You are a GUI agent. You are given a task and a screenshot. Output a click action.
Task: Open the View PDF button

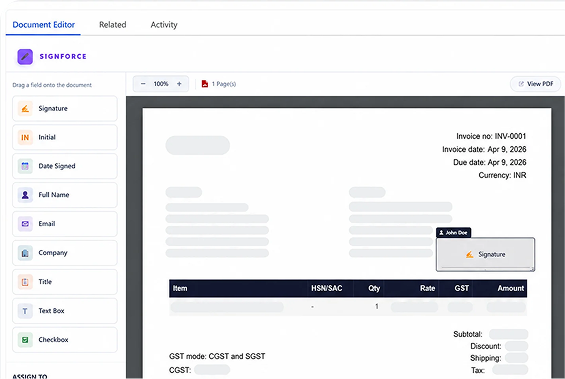535,84
